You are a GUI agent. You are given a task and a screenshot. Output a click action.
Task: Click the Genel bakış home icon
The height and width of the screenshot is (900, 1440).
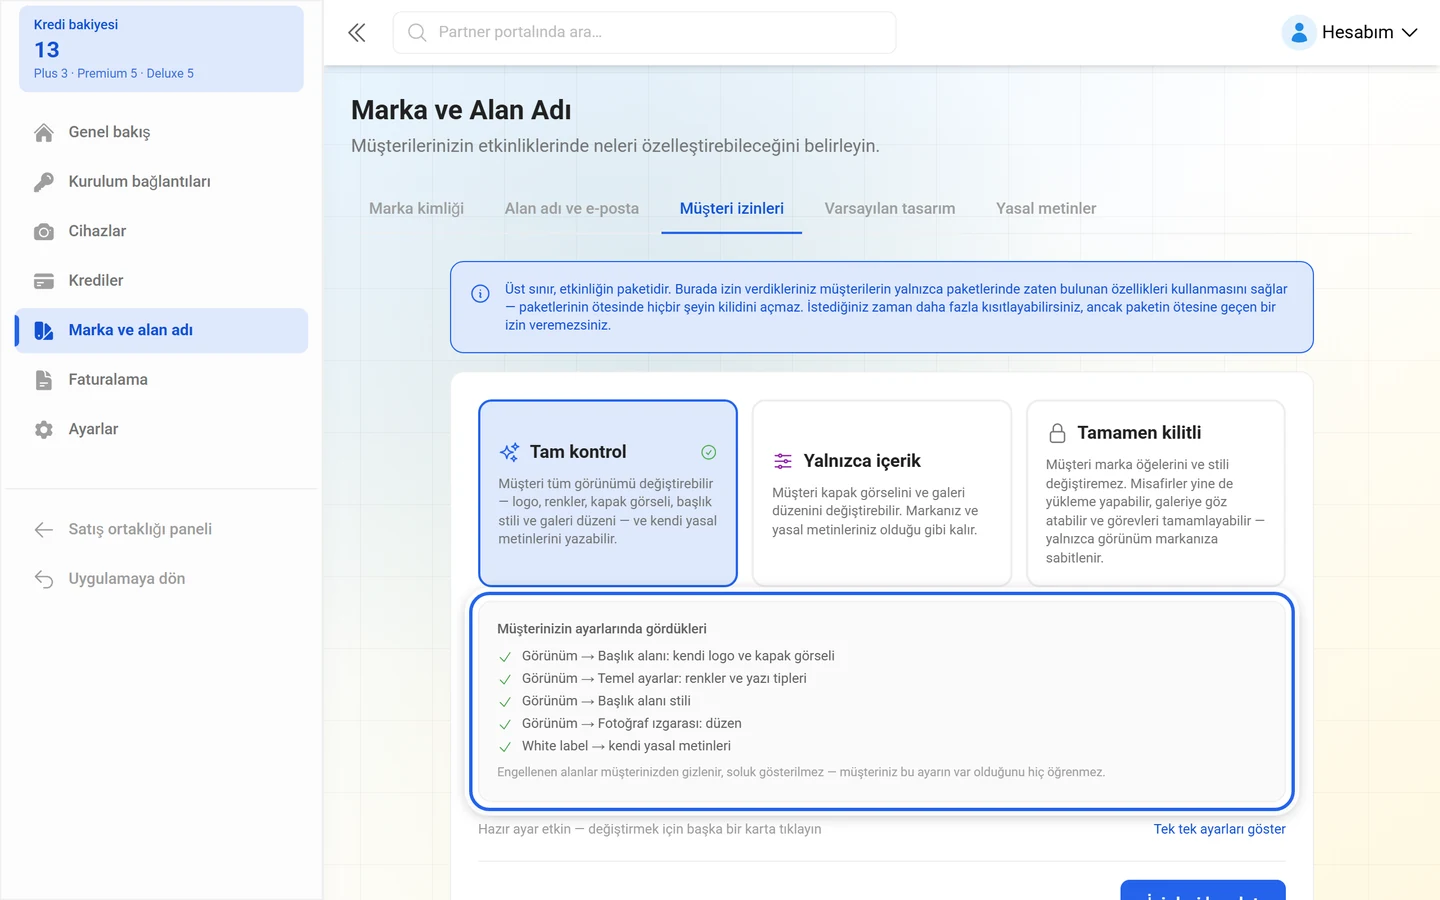pyautogui.click(x=44, y=133)
